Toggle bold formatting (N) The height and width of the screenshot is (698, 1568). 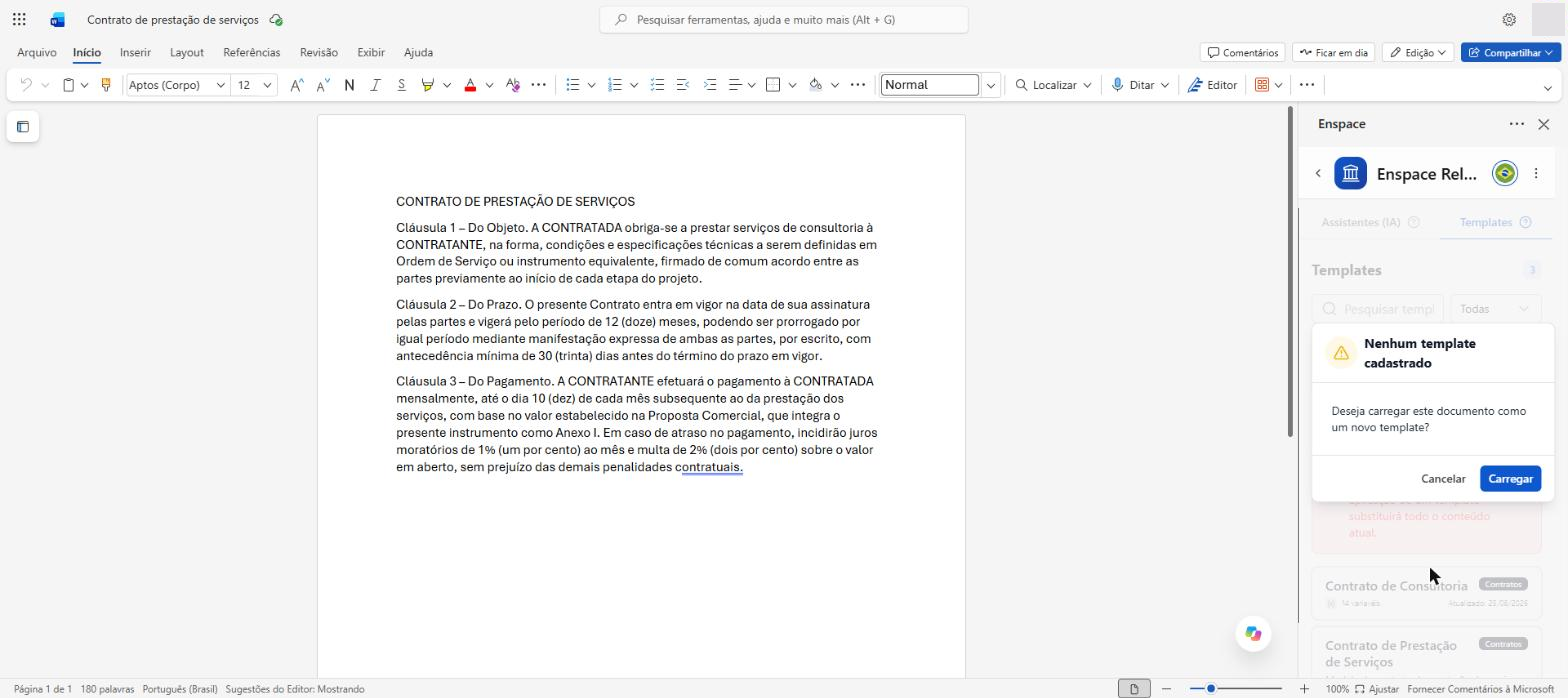[x=349, y=85]
